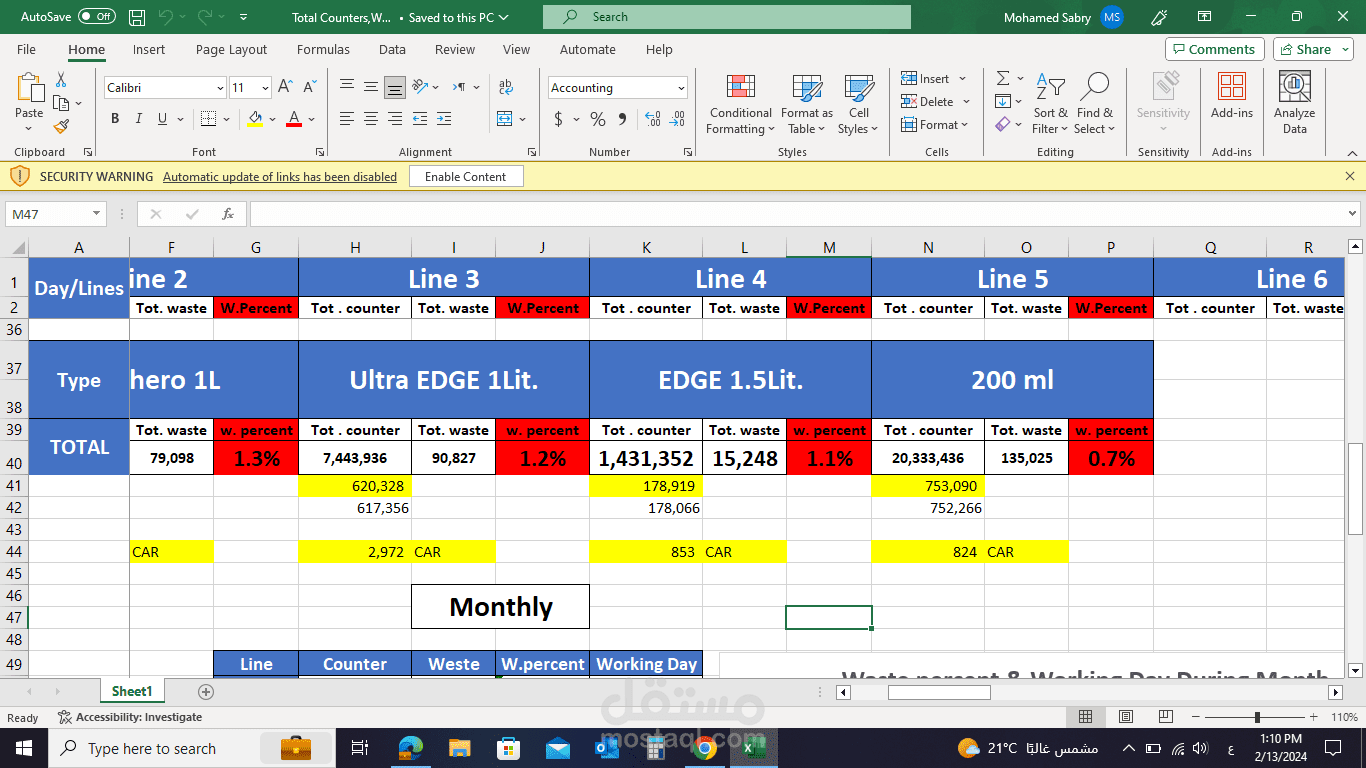Click Decrease Decimal icon

tap(678, 120)
